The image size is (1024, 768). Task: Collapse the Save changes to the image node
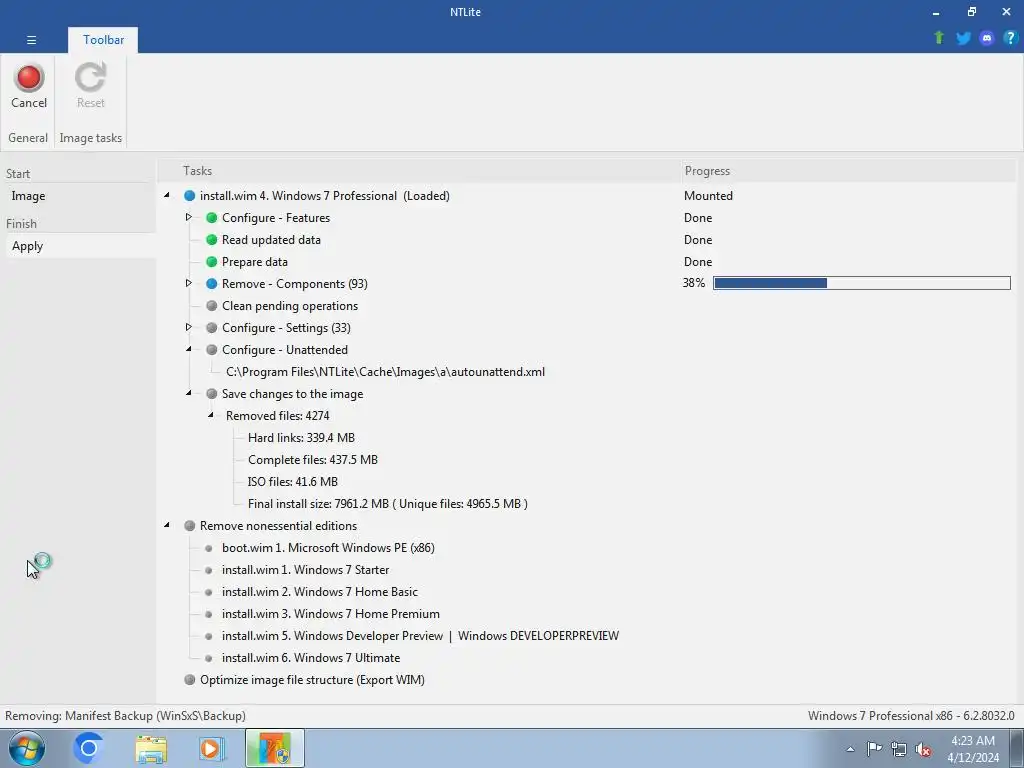(x=189, y=393)
